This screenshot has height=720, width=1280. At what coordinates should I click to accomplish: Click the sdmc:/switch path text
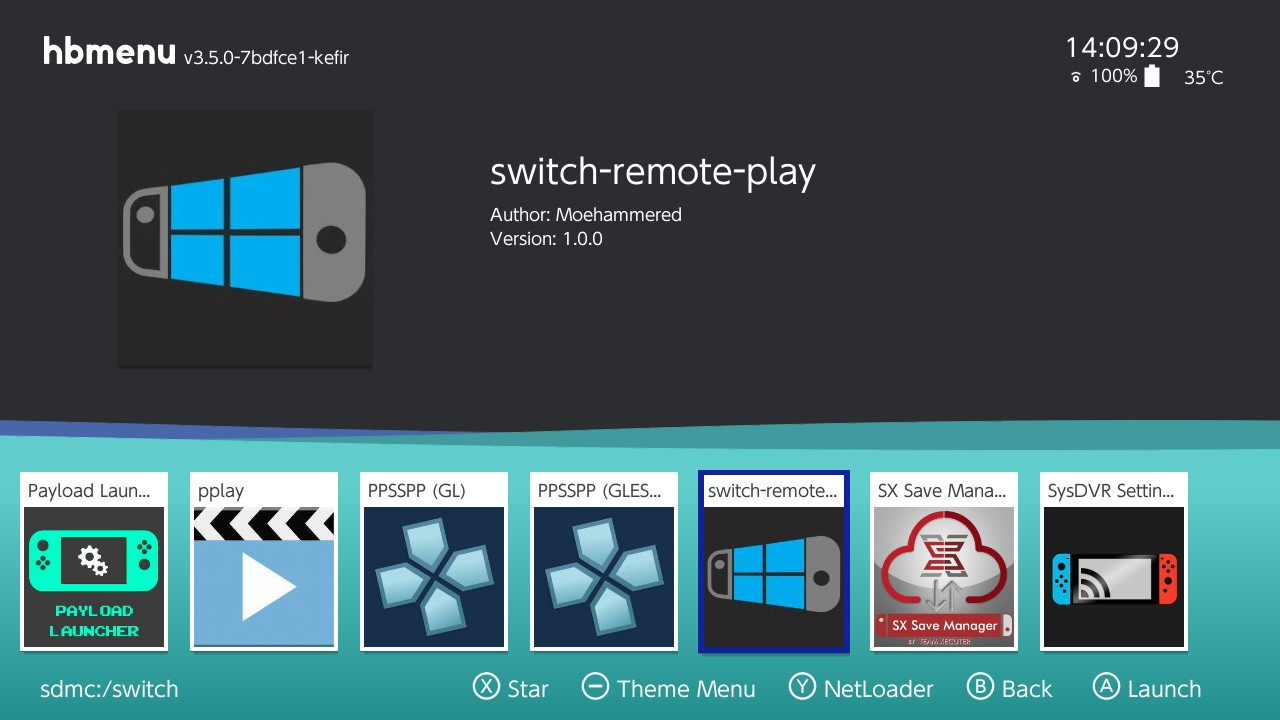pyautogui.click(x=109, y=689)
